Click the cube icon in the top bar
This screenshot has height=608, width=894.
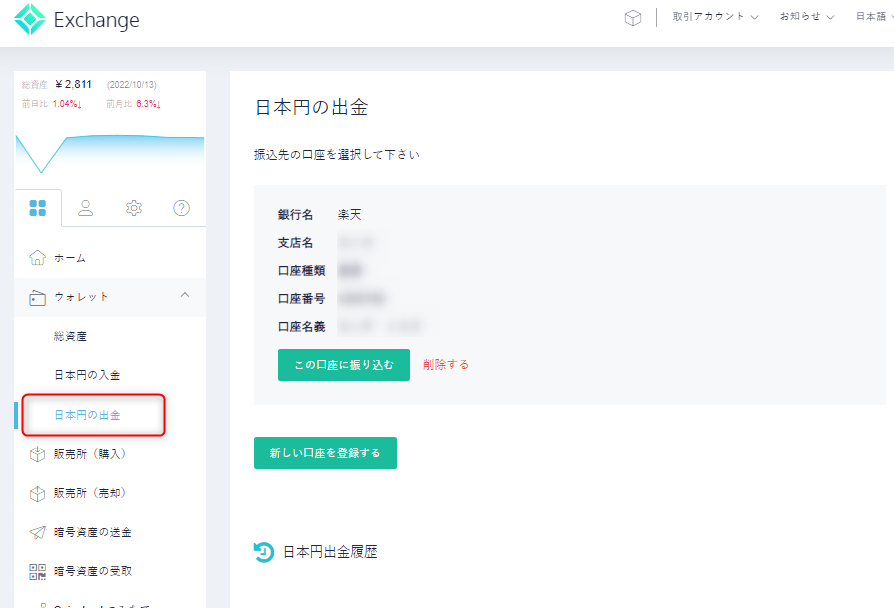(x=632, y=17)
